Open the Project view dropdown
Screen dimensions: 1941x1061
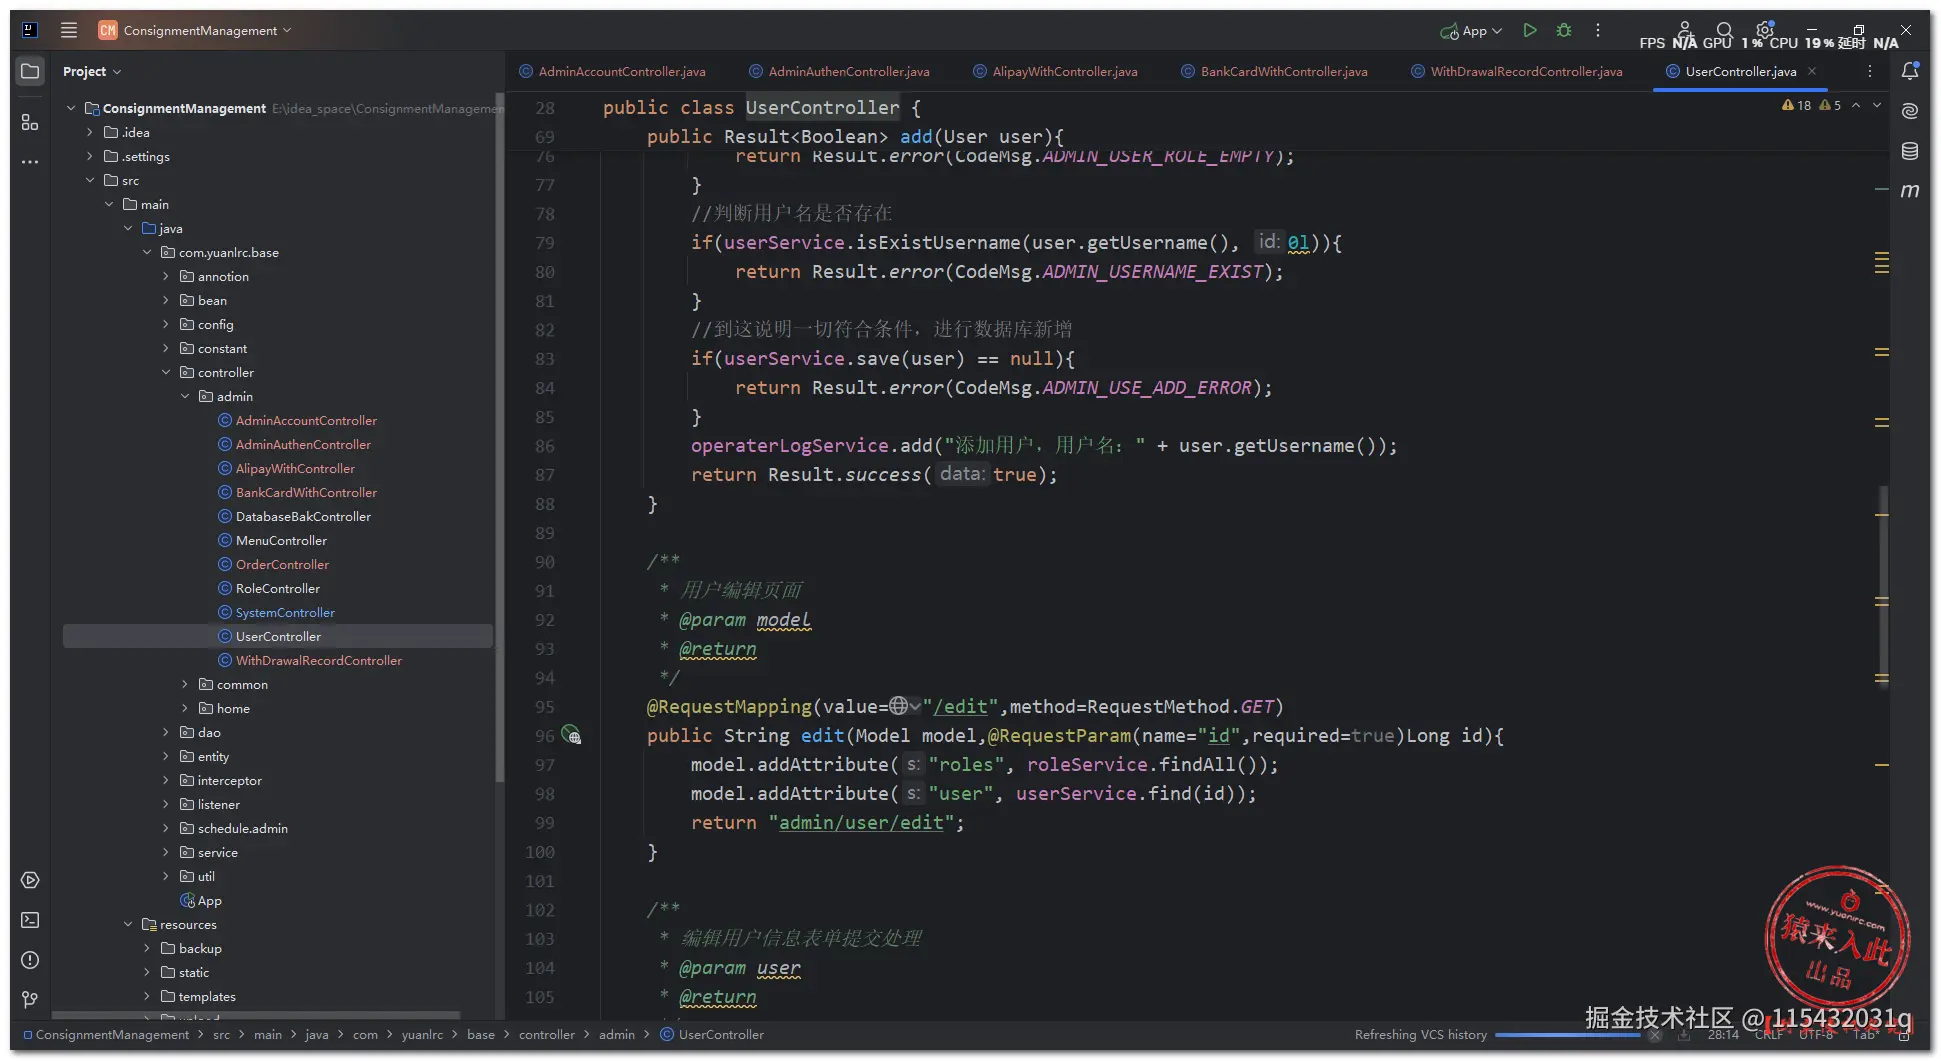tap(92, 72)
